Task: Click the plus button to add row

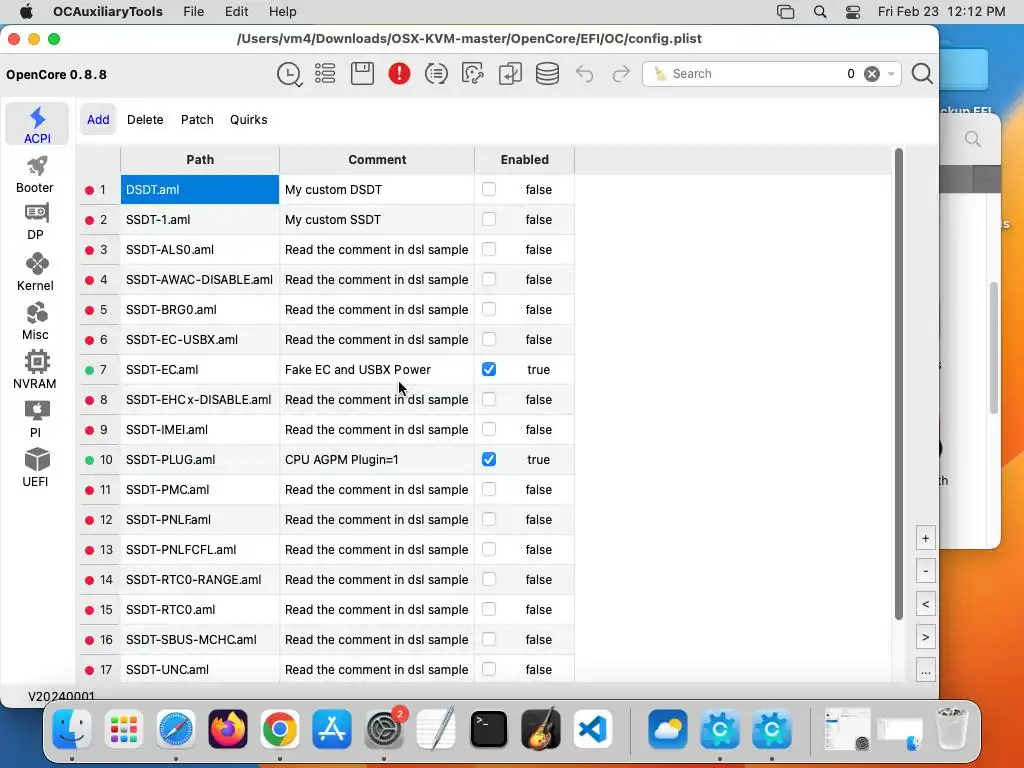Action: click(x=925, y=539)
